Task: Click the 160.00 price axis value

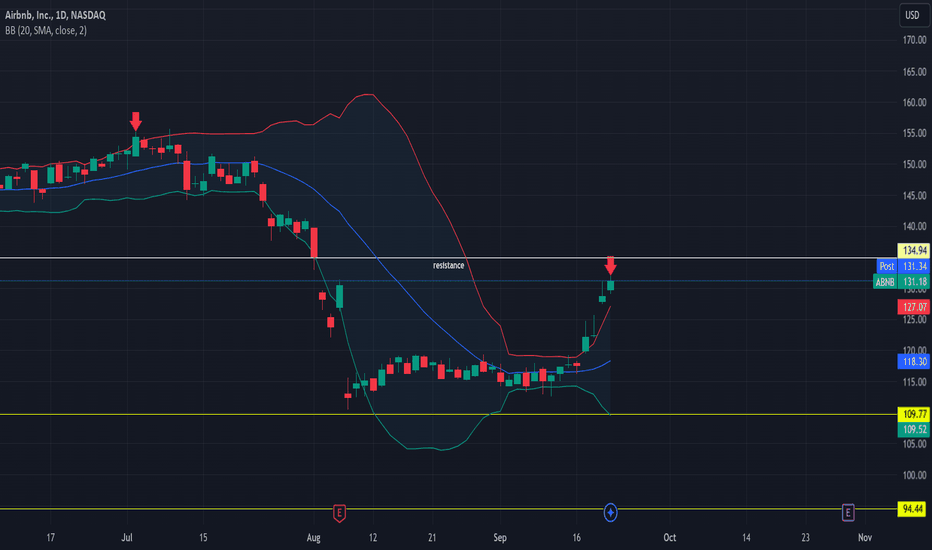Action: [x=914, y=102]
